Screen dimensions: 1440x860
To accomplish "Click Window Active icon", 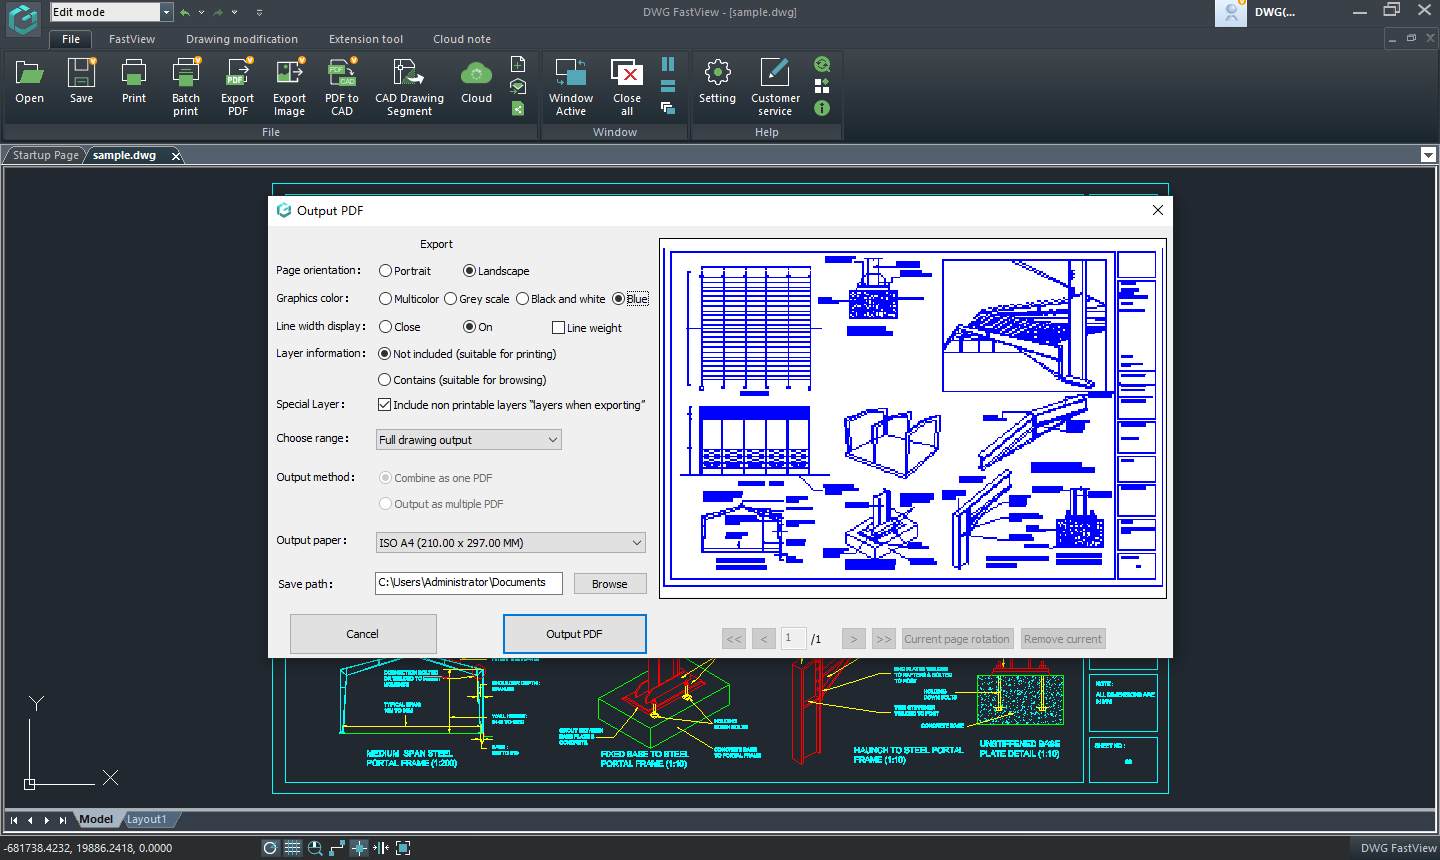I will coord(571,74).
